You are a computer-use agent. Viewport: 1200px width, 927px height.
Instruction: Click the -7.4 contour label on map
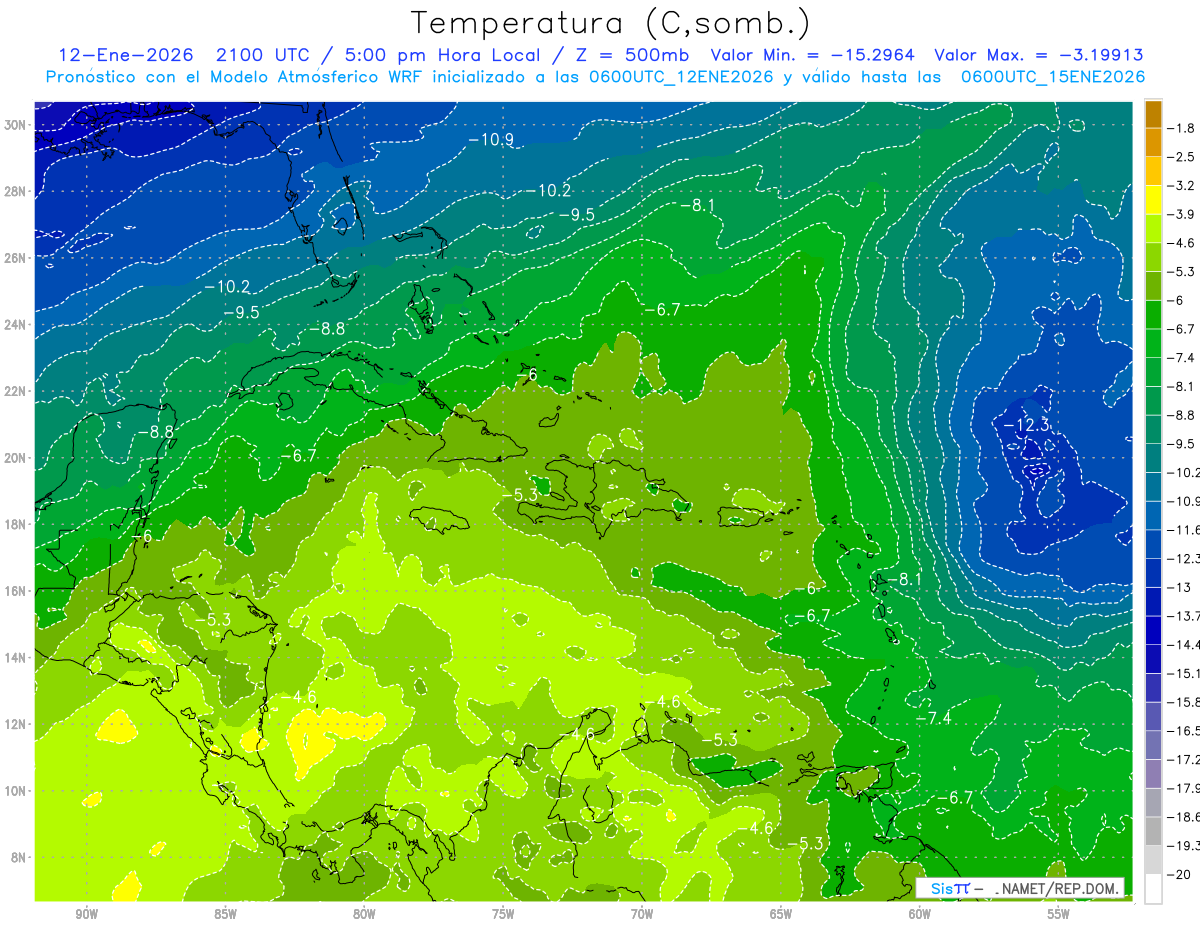[933, 719]
